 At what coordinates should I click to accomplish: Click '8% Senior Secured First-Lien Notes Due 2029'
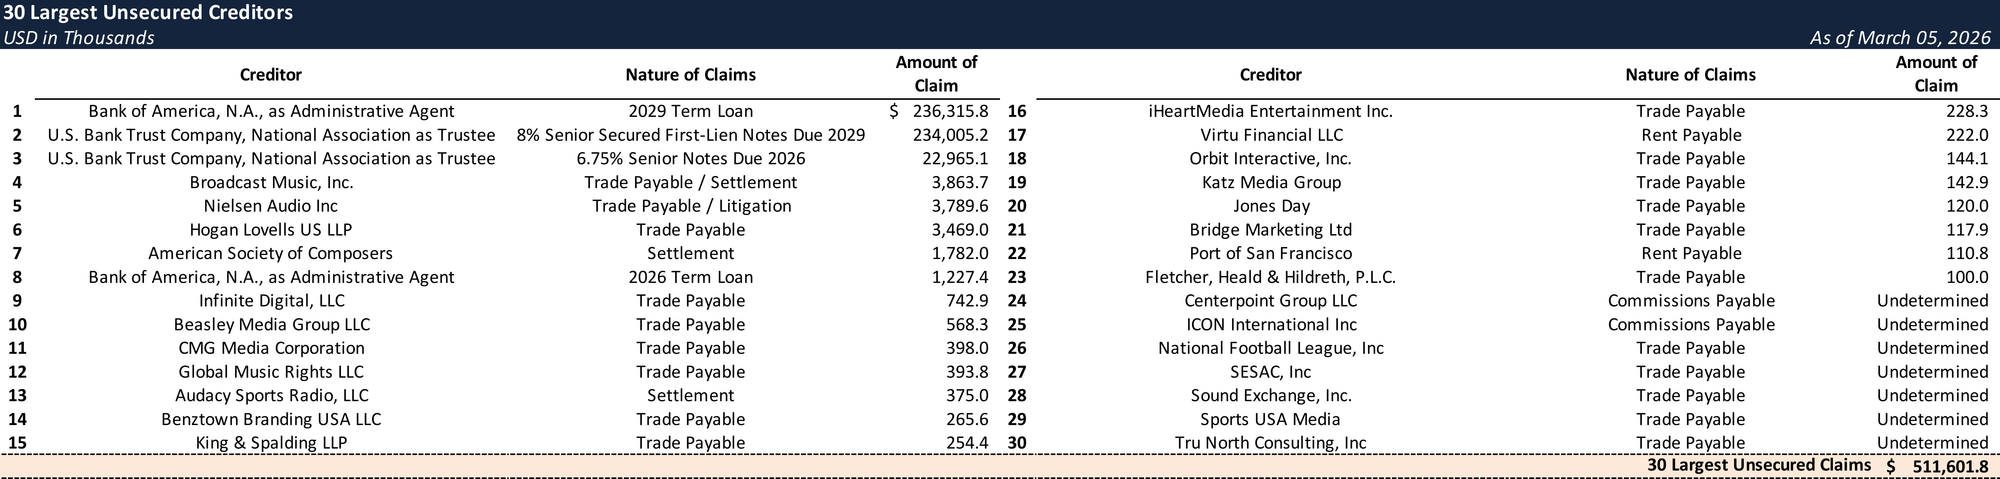[691, 135]
